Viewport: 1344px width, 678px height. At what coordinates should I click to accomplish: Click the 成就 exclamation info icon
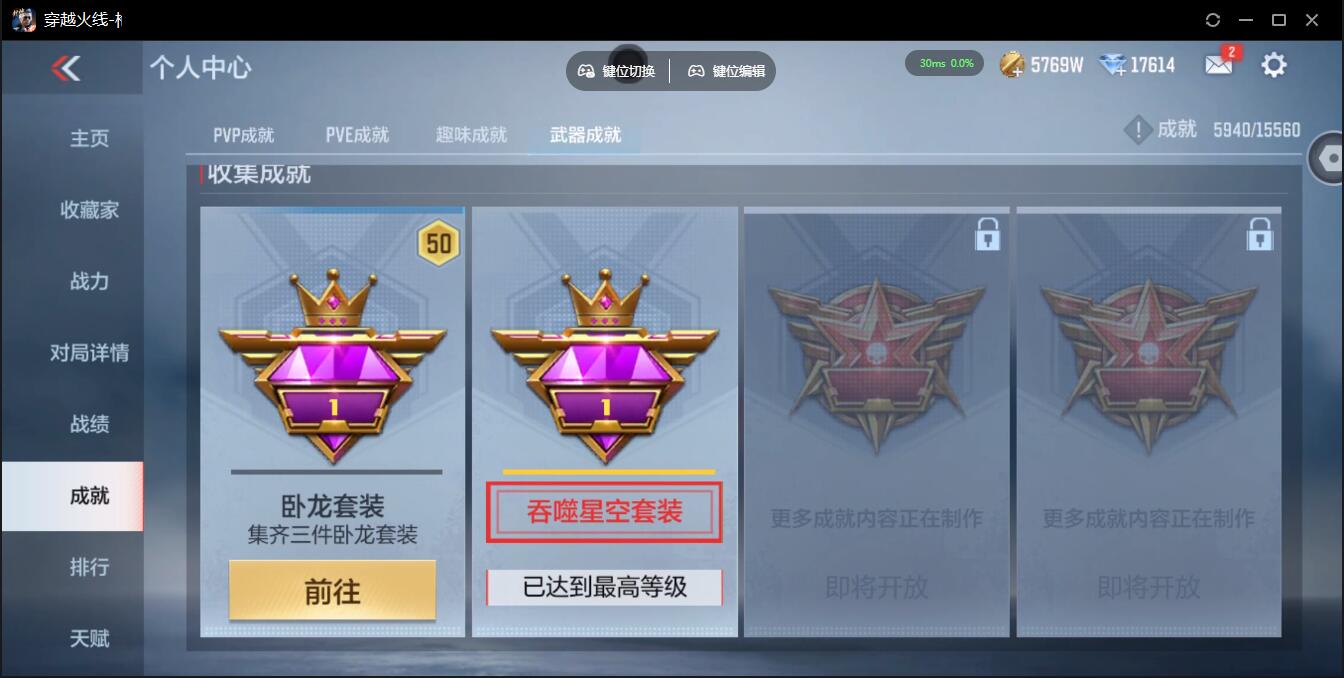coord(1138,130)
